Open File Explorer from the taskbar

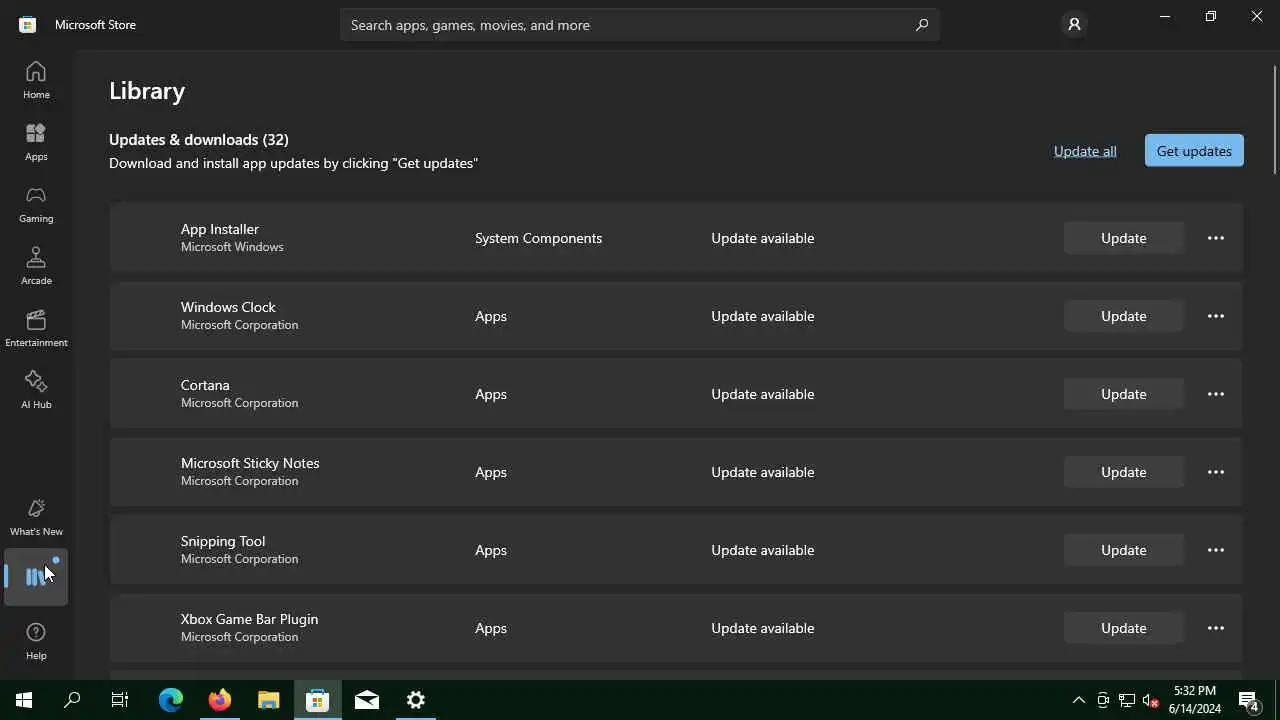point(269,700)
